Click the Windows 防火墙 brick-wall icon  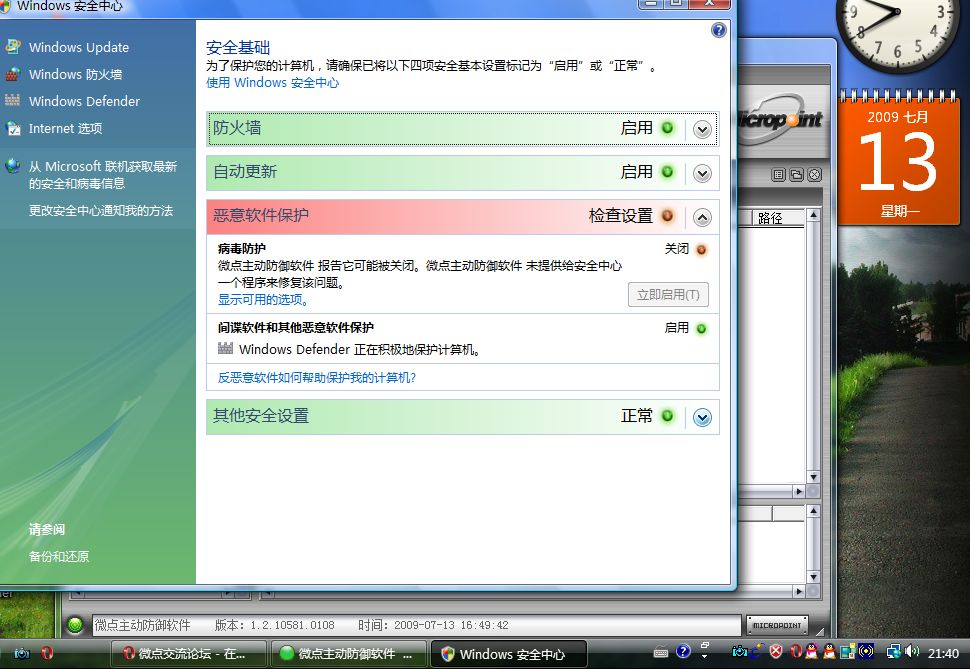[12, 74]
